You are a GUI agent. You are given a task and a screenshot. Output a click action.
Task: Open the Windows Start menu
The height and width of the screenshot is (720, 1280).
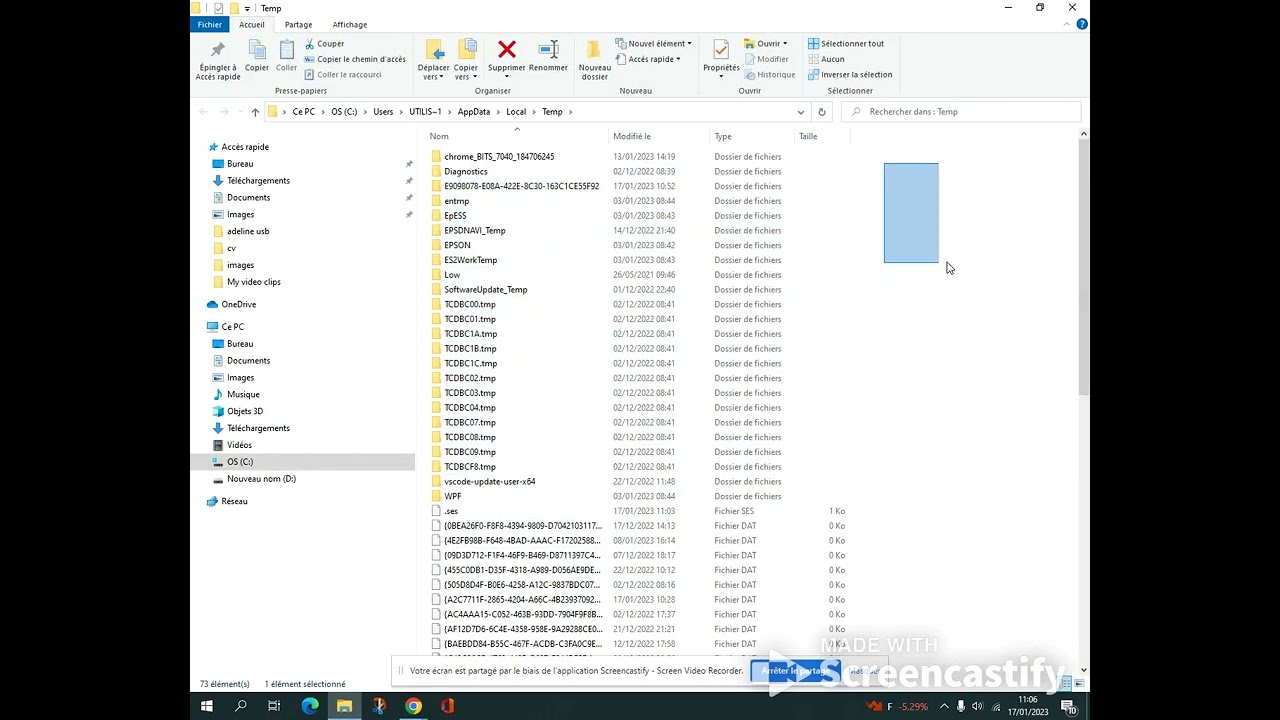[207, 706]
